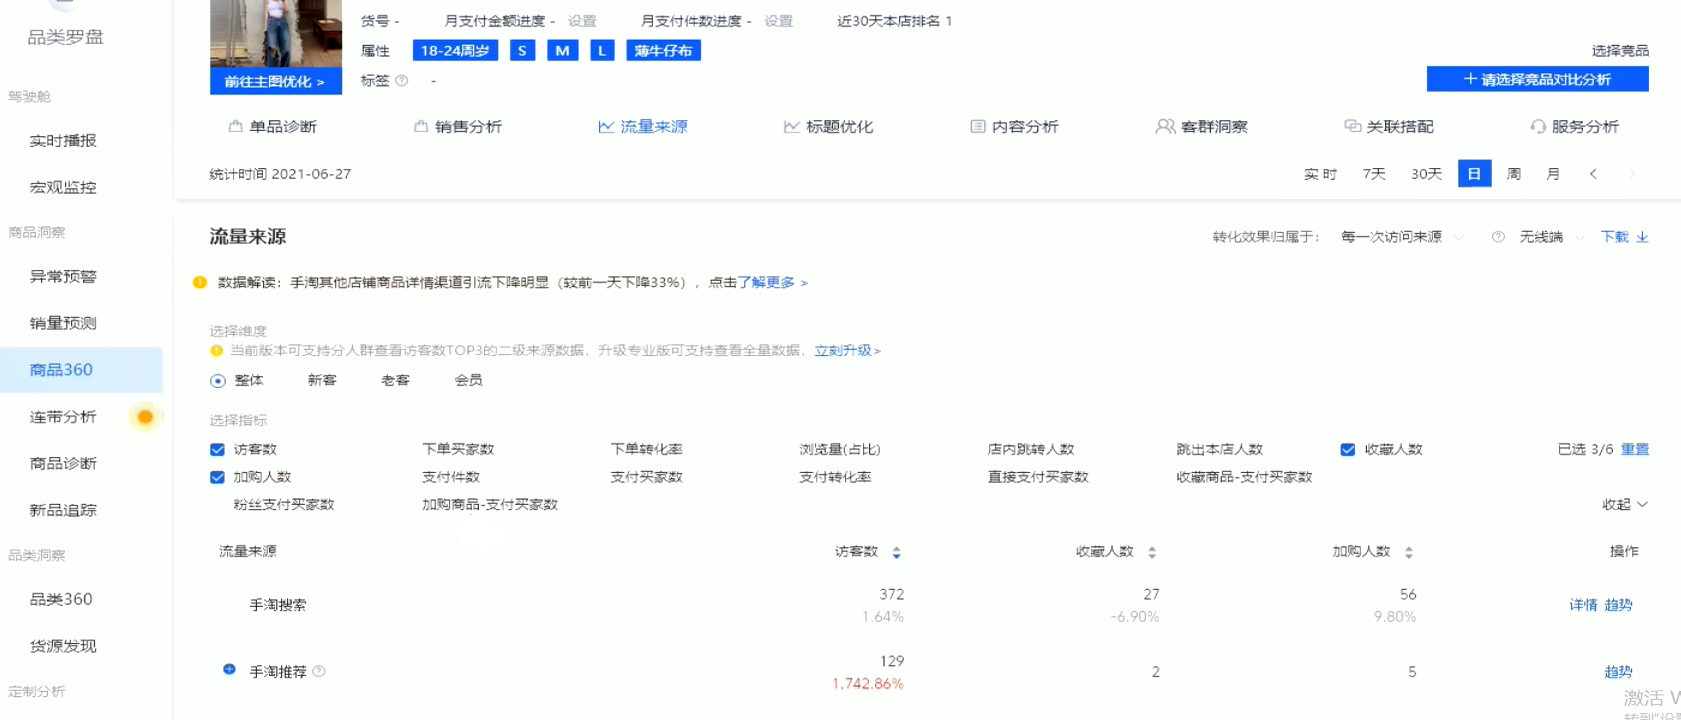The width and height of the screenshot is (1681, 720).
Task: Click the 客群洞察 people icon
Action: click(x=1165, y=127)
